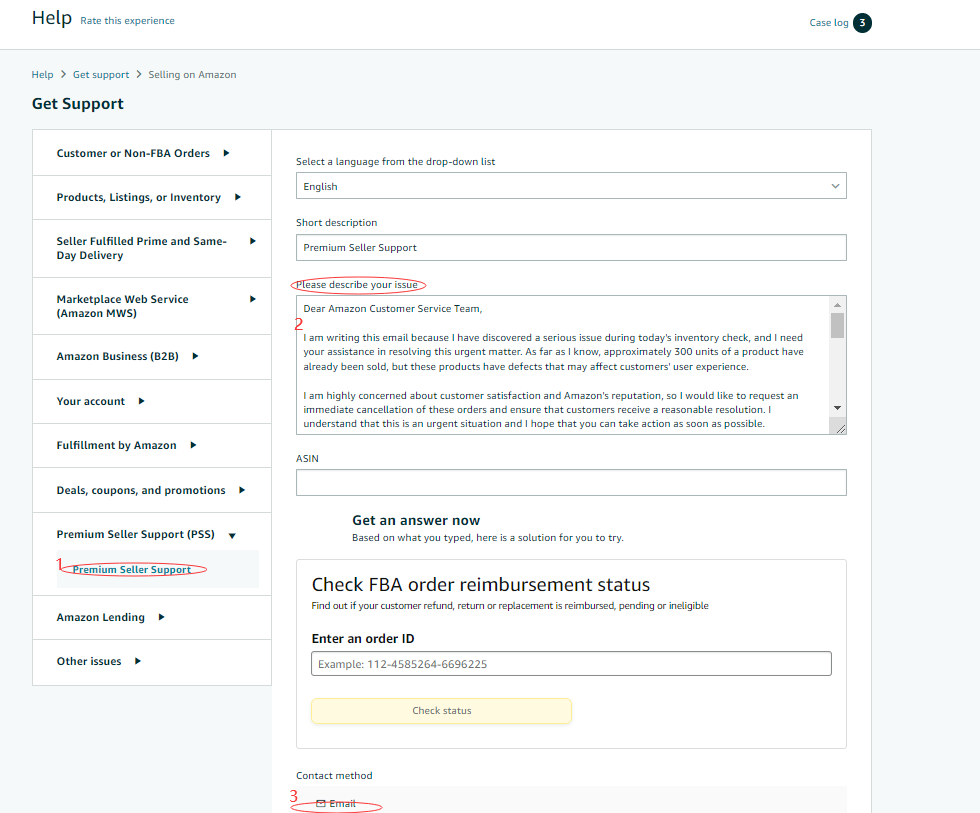Click the Check FBA order reimbursement status title
The image size is (980, 813).
click(x=481, y=584)
